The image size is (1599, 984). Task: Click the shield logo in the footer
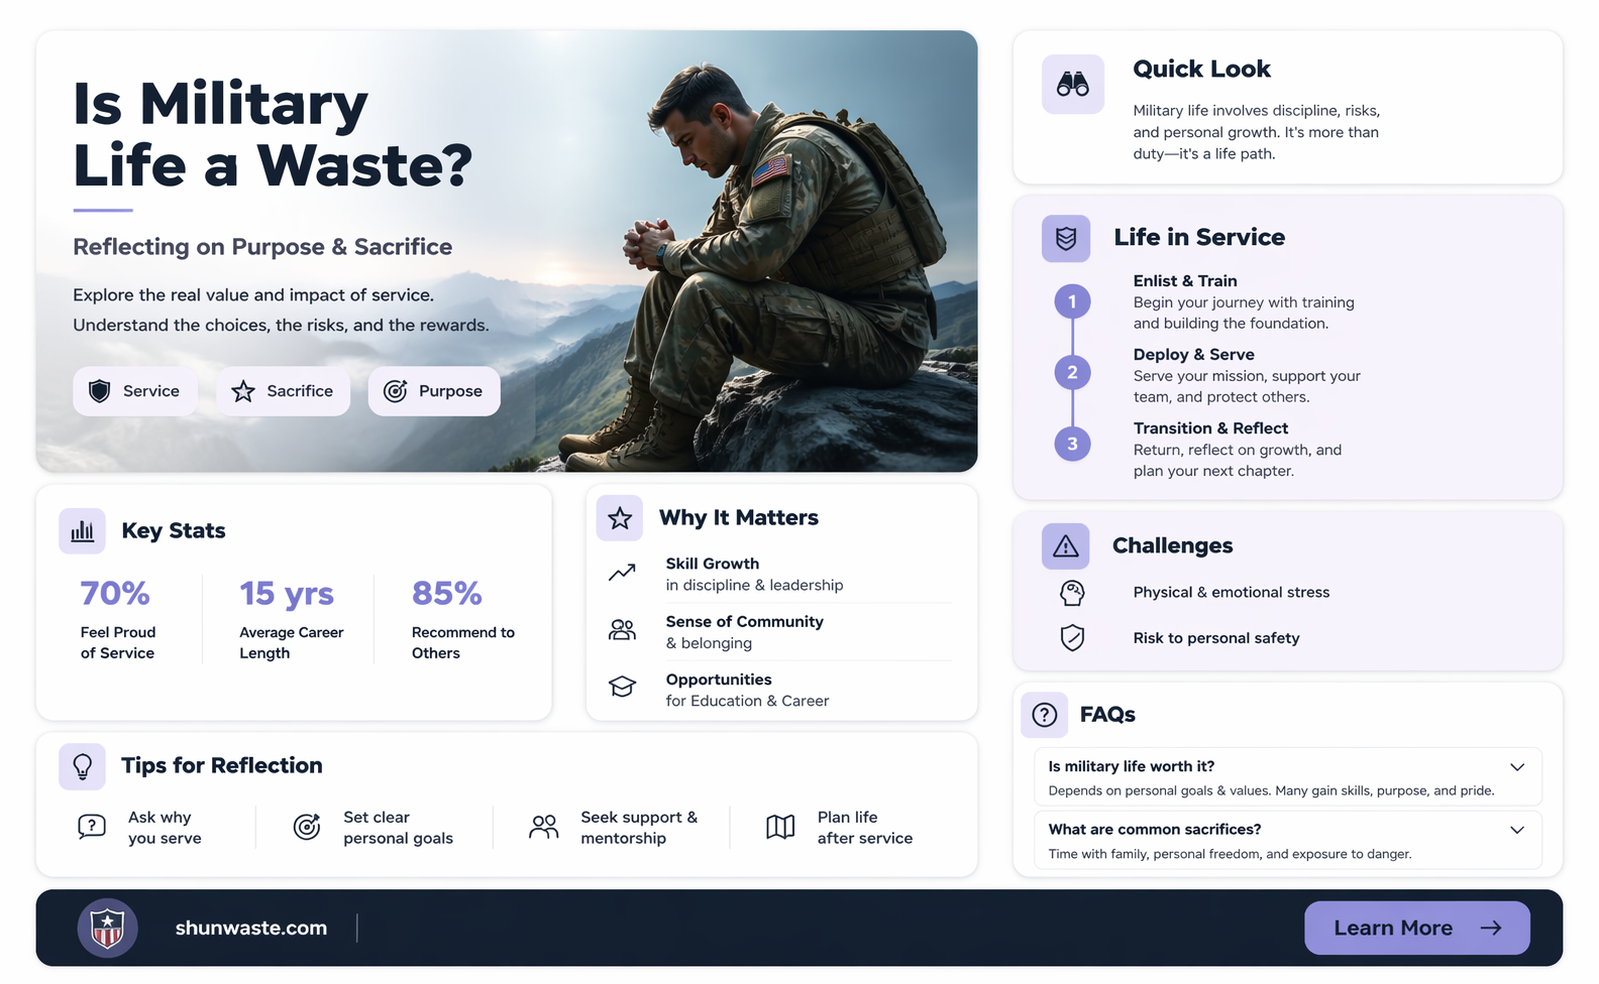(108, 928)
